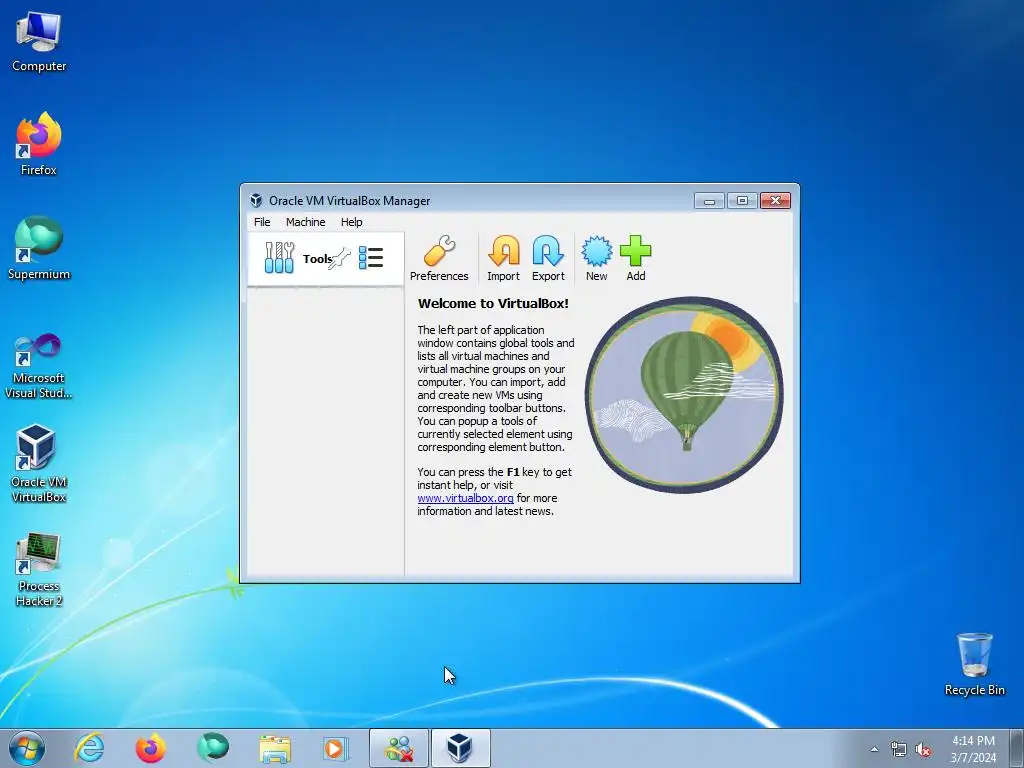Launch Firefox from the taskbar
The width and height of the screenshot is (1024, 768).
150,748
